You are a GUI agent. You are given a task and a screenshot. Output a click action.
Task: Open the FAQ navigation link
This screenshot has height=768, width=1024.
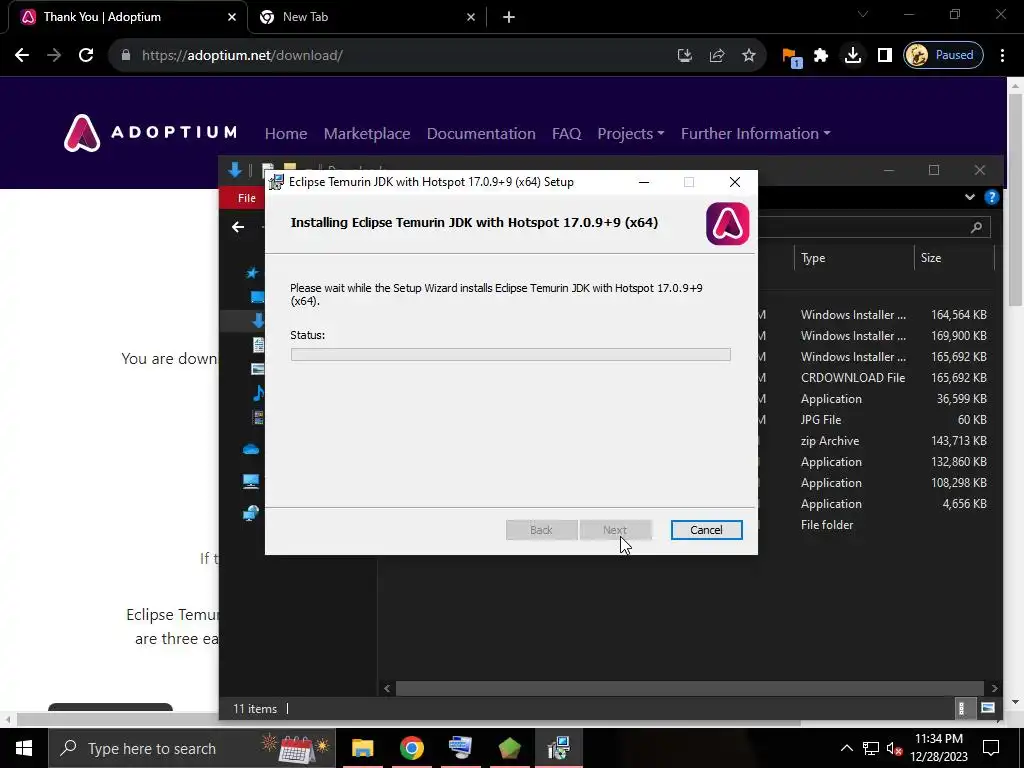coord(566,133)
